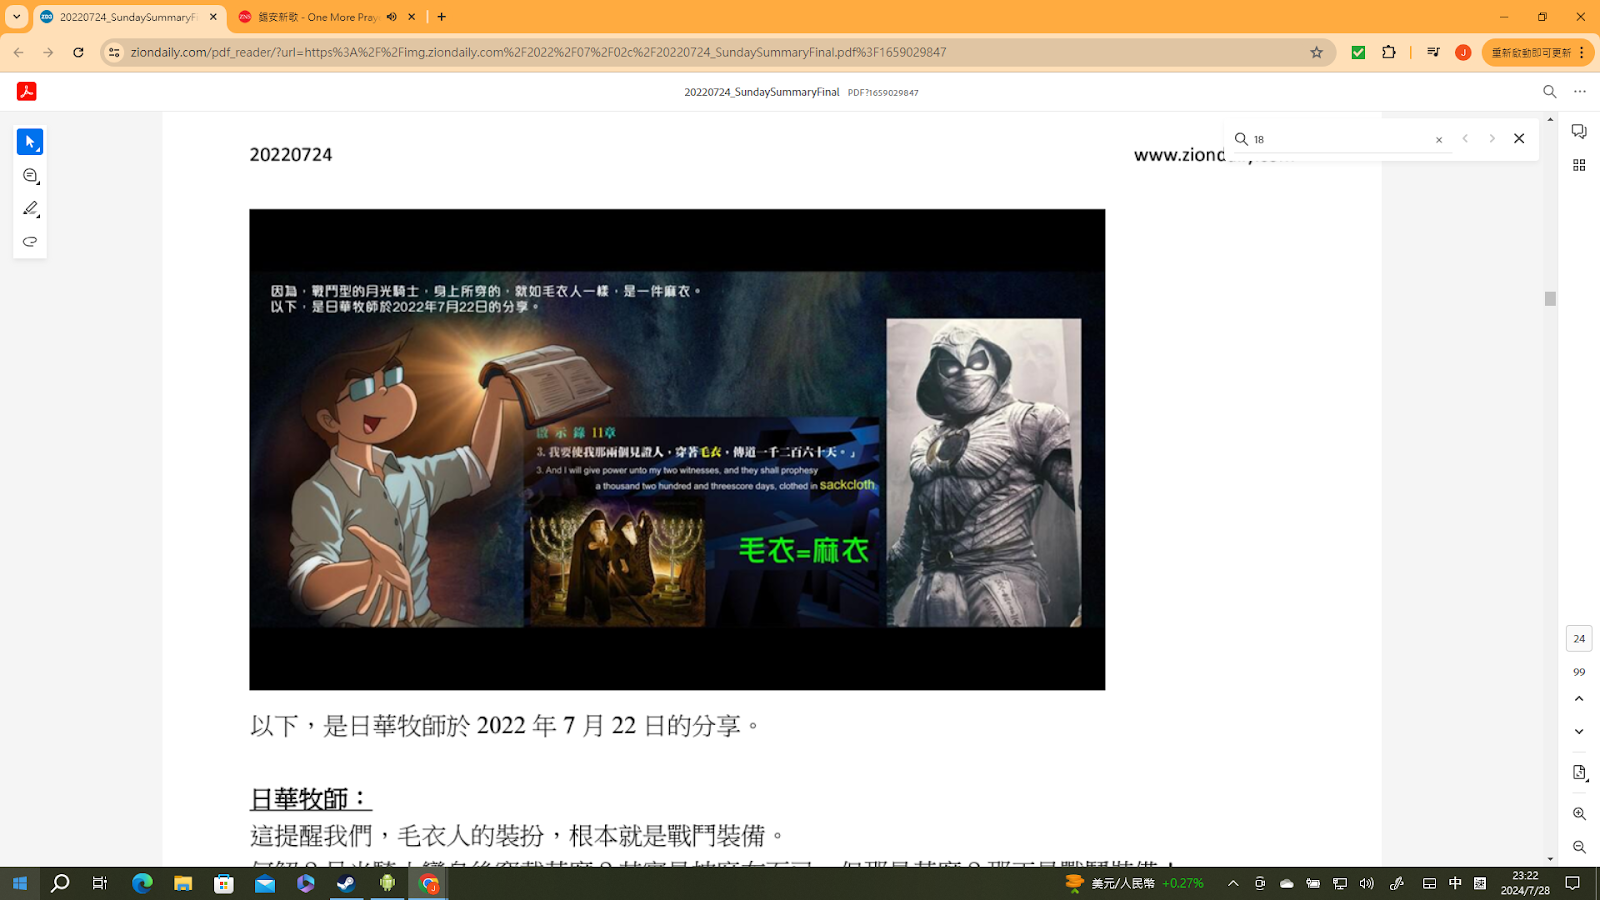1600x900 pixels.
Task: Open the Windows Start menu
Action: 19,883
